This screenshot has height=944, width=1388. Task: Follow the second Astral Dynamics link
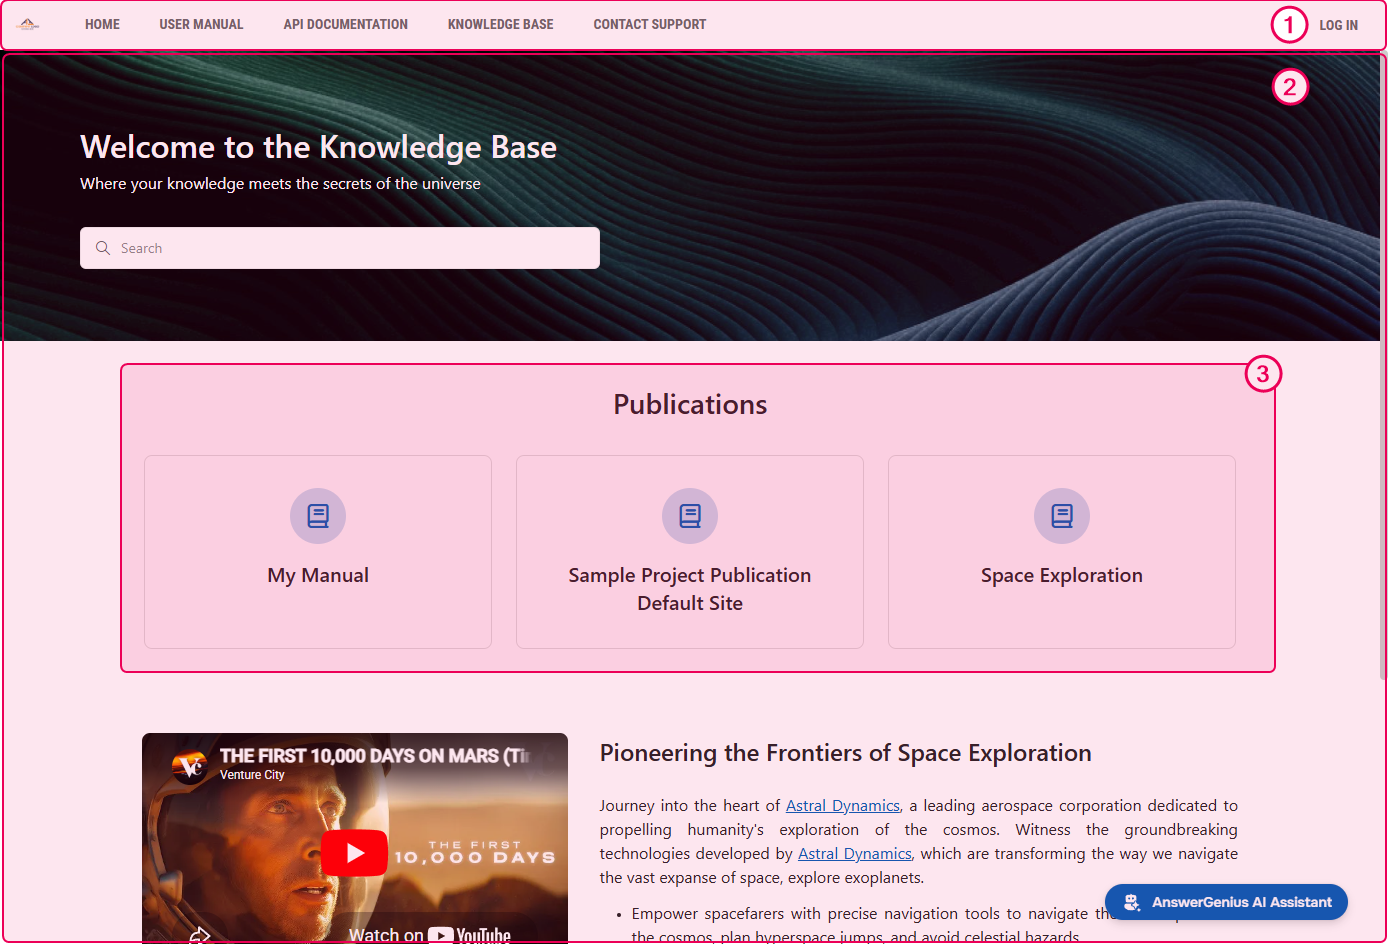pyautogui.click(x=855, y=854)
